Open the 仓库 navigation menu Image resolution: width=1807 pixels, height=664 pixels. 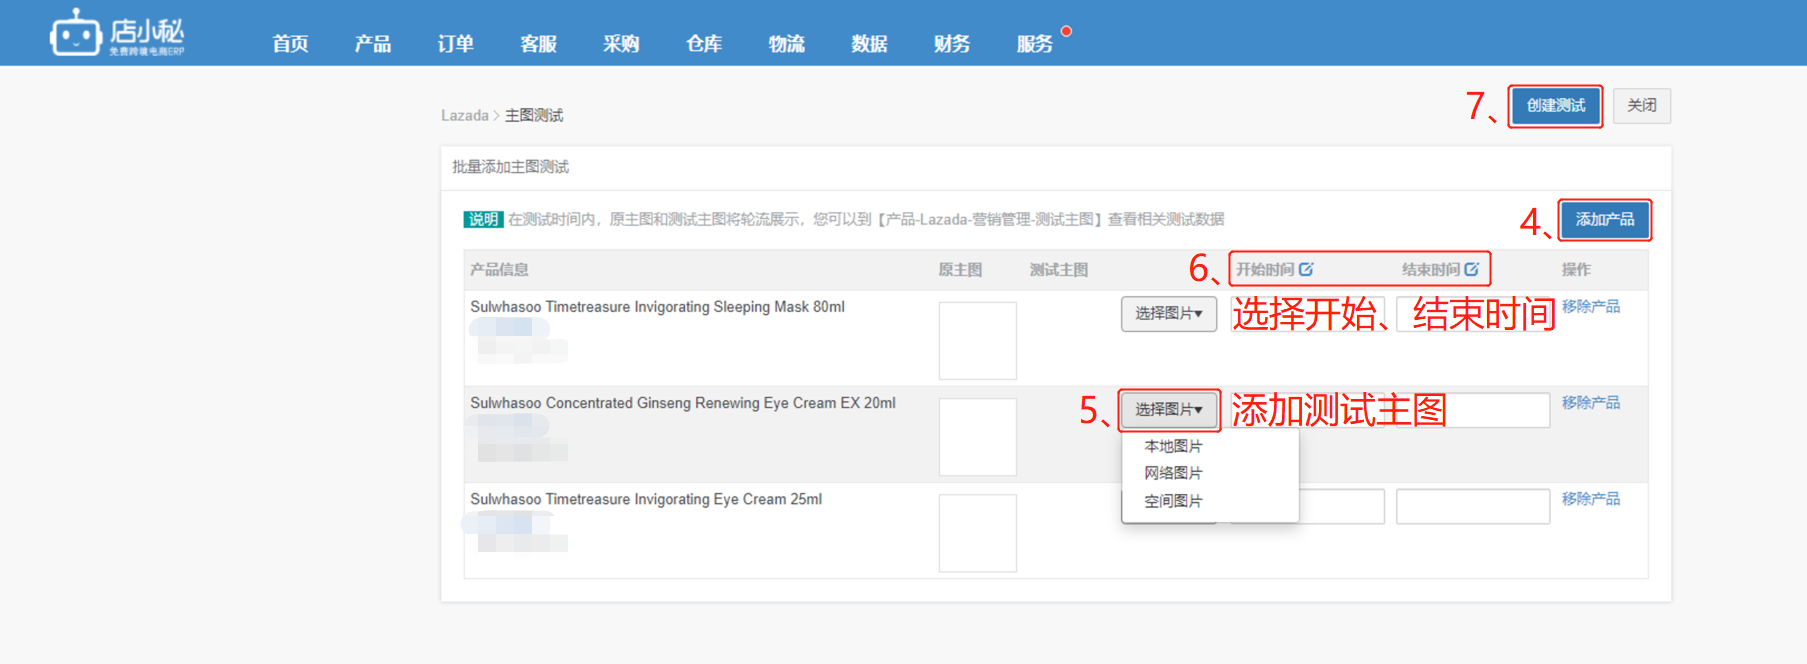point(704,43)
